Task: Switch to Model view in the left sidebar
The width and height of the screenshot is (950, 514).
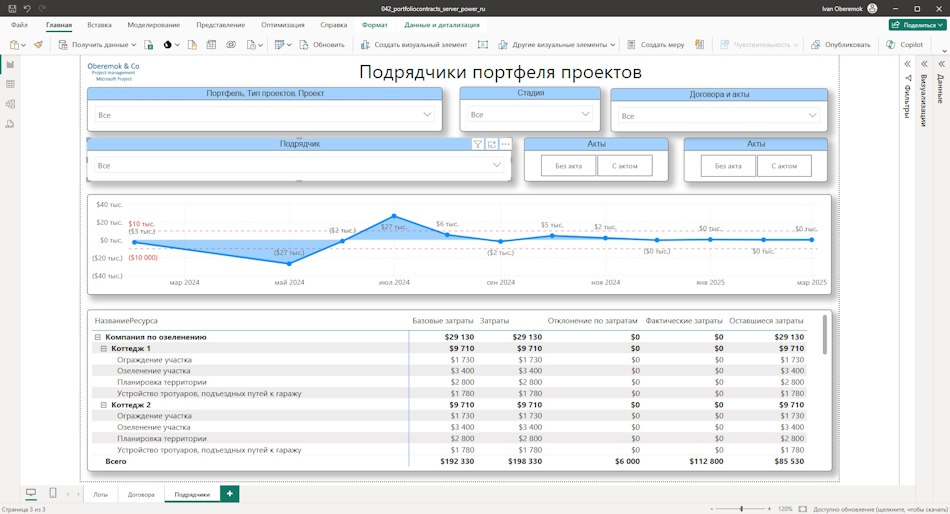Action: (10, 104)
